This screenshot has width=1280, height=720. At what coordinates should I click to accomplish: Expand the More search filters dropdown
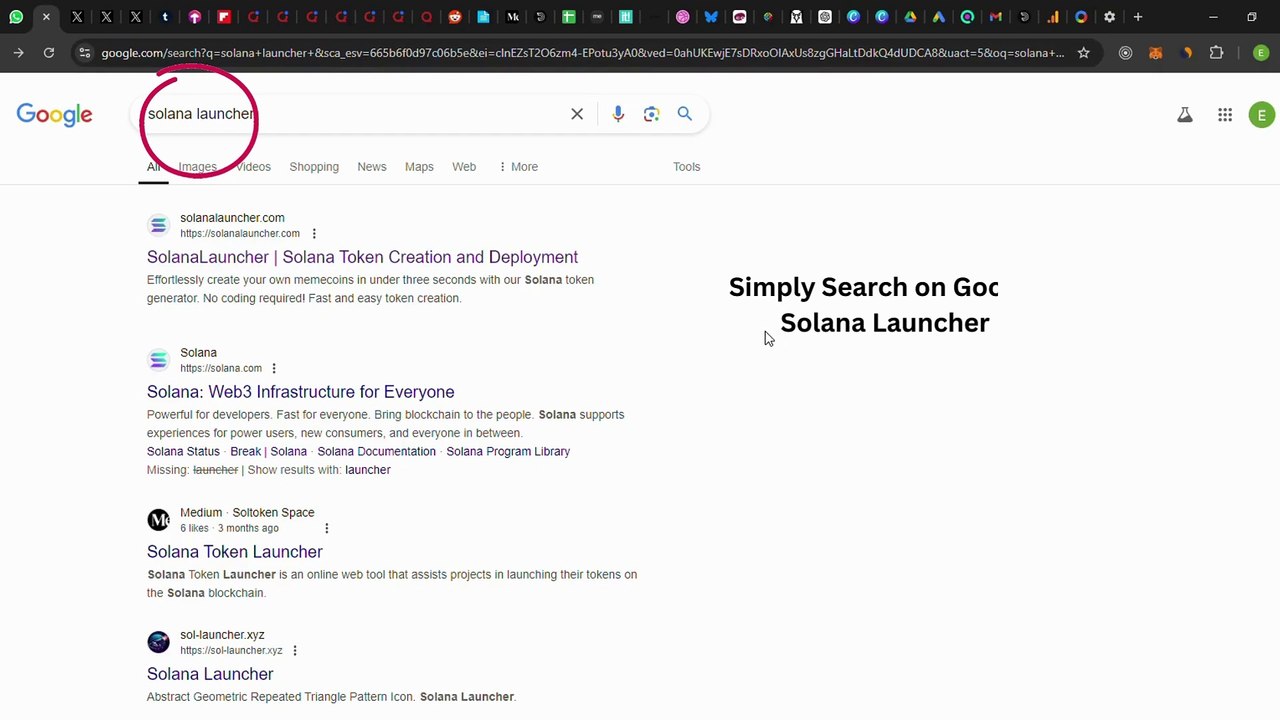point(518,167)
